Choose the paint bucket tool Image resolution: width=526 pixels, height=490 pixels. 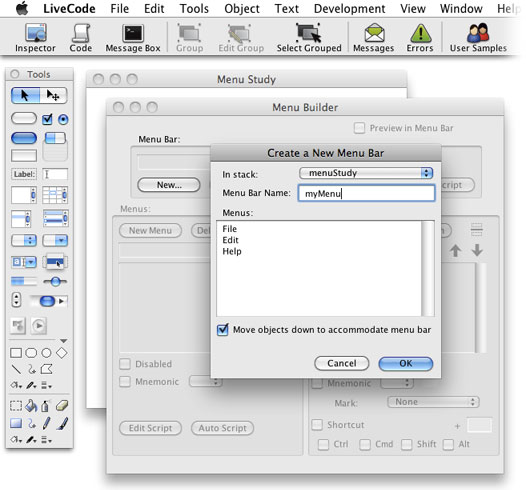point(31,406)
